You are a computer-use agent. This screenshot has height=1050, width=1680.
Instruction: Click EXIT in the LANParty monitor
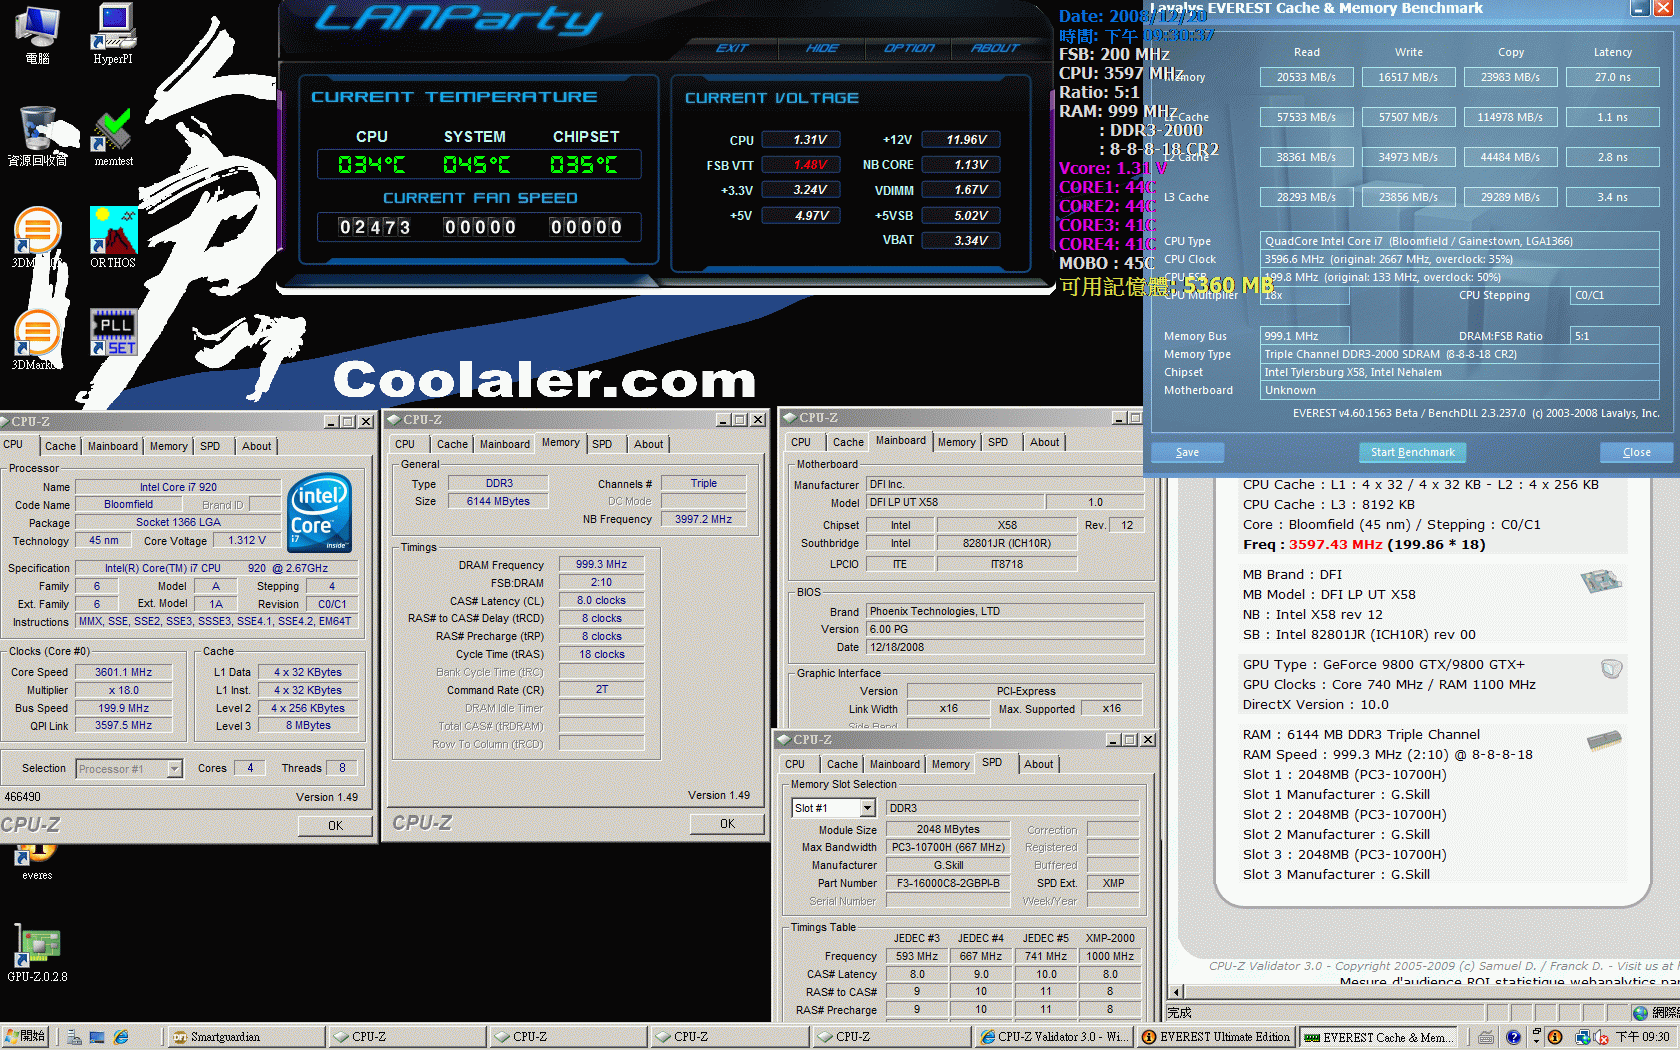click(732, 48)
